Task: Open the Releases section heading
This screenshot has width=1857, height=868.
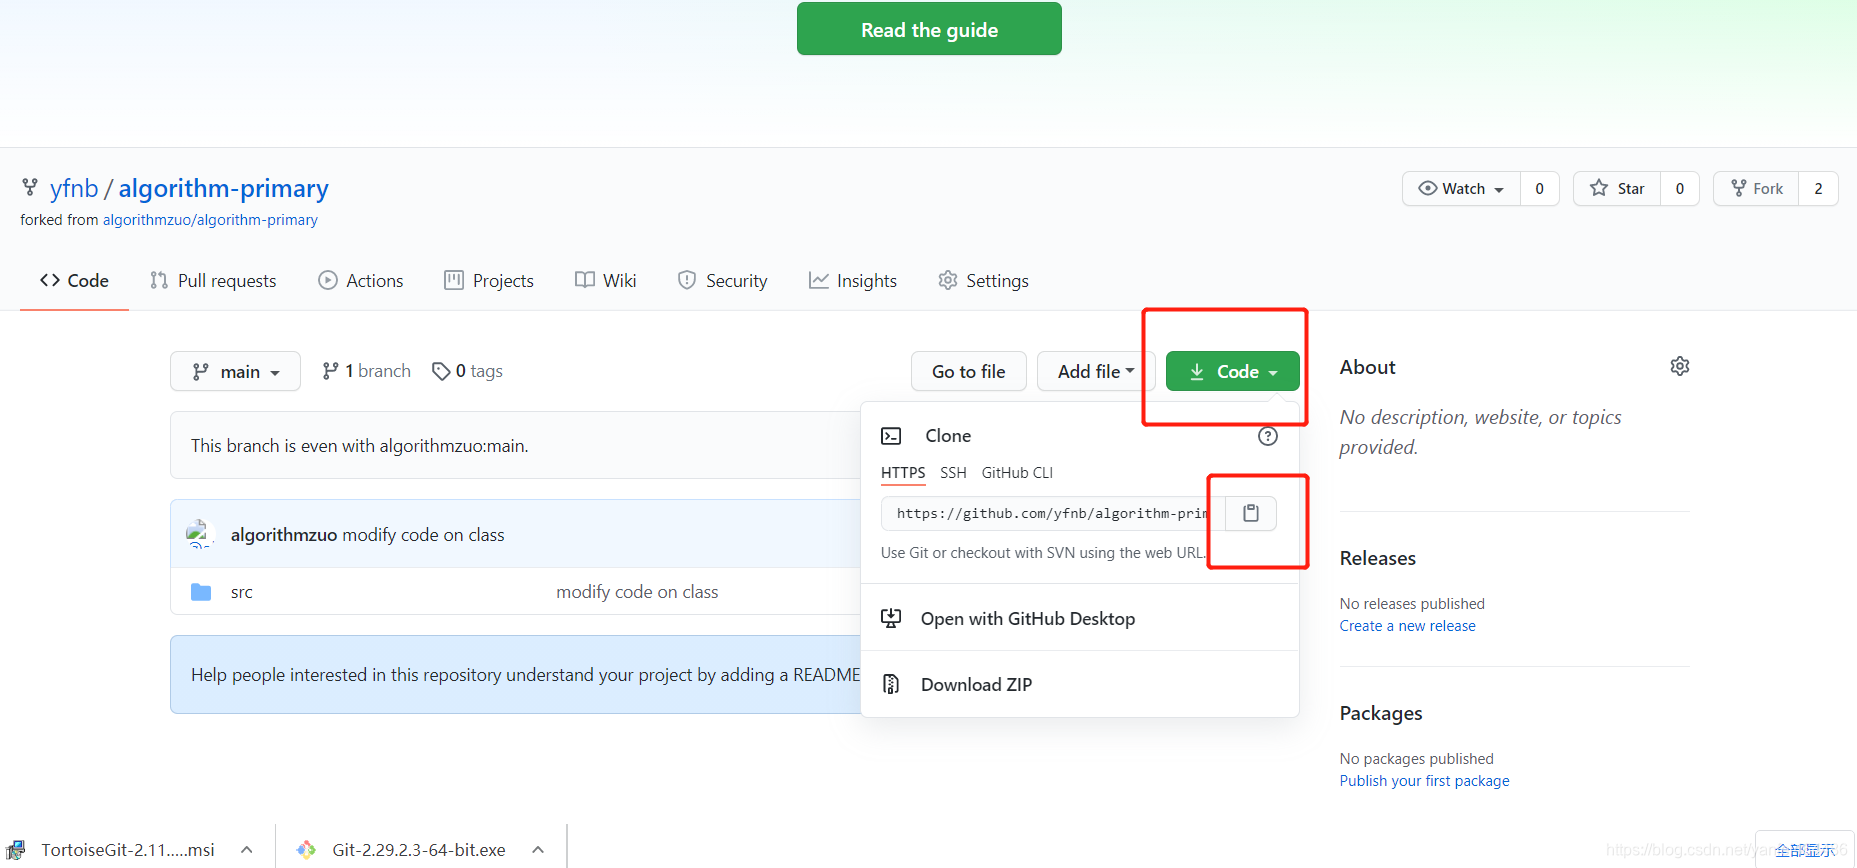Action: (x=1377, y=558)
